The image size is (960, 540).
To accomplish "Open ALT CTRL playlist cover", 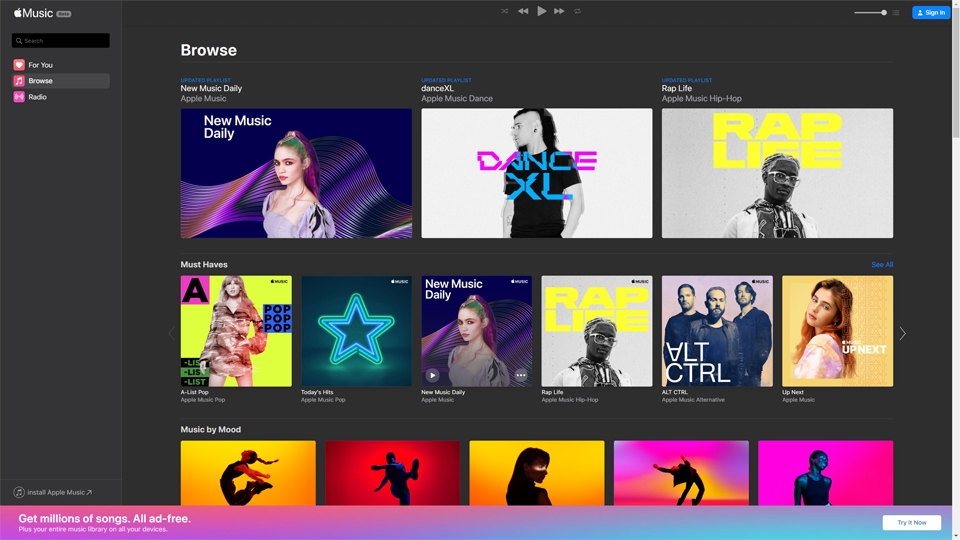I will tap(717, 331).
